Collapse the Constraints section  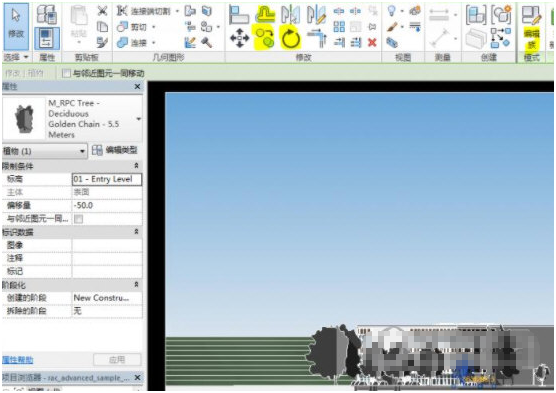137,166
